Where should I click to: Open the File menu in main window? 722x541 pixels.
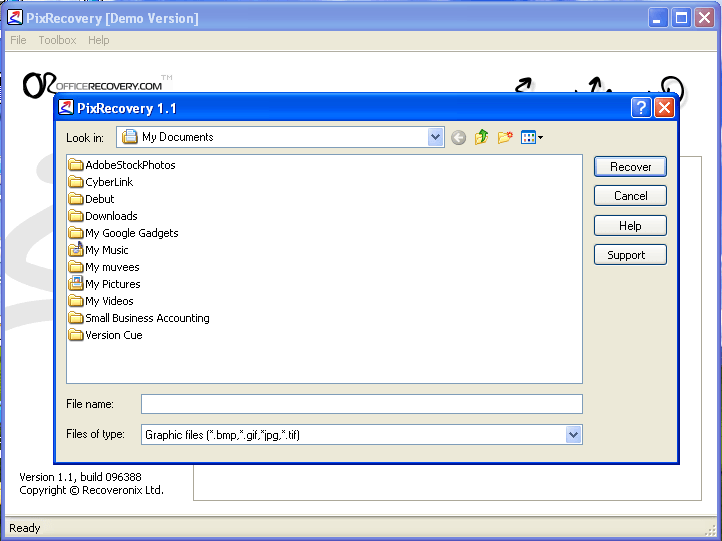[18, 40]
